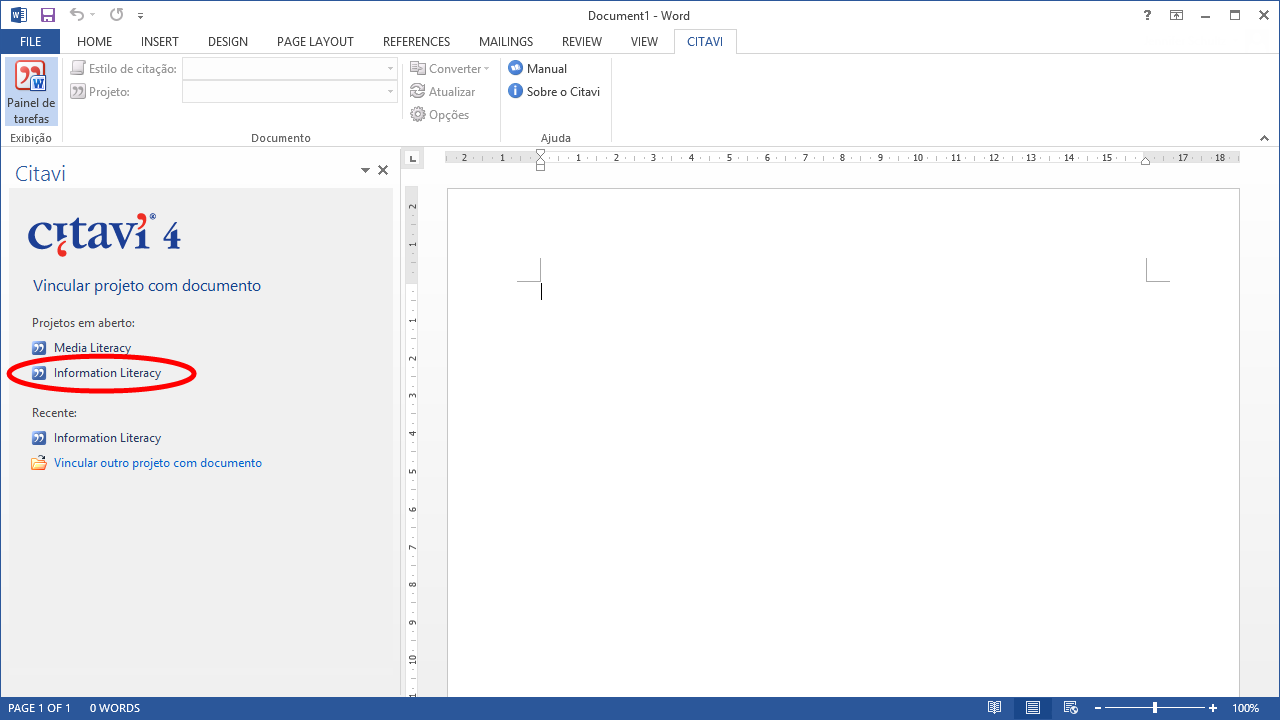Open the Undo history dropdown arrow
The image size is (1280, 720).
93,16
